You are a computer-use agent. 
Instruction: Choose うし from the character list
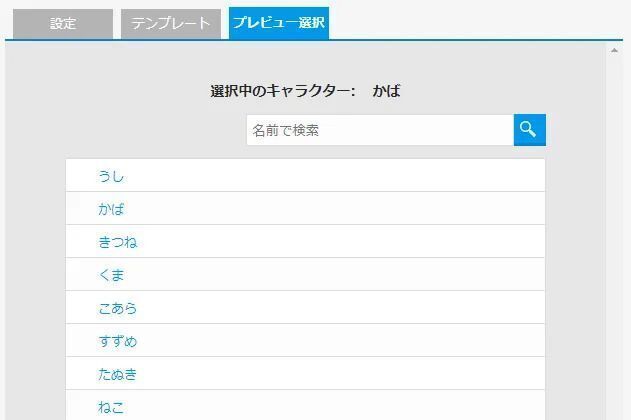click(111, 176)
